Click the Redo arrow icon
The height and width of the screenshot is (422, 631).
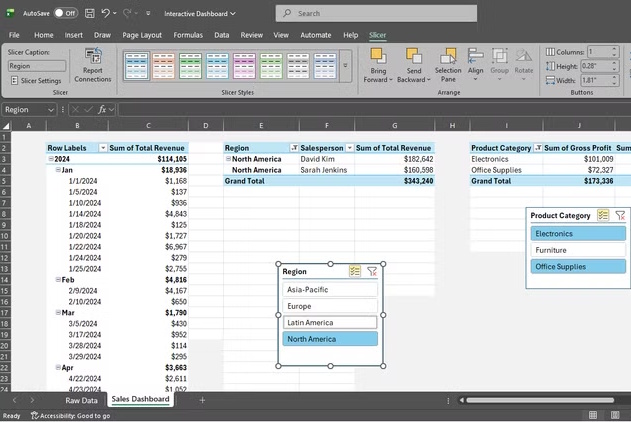click(127, 13)
